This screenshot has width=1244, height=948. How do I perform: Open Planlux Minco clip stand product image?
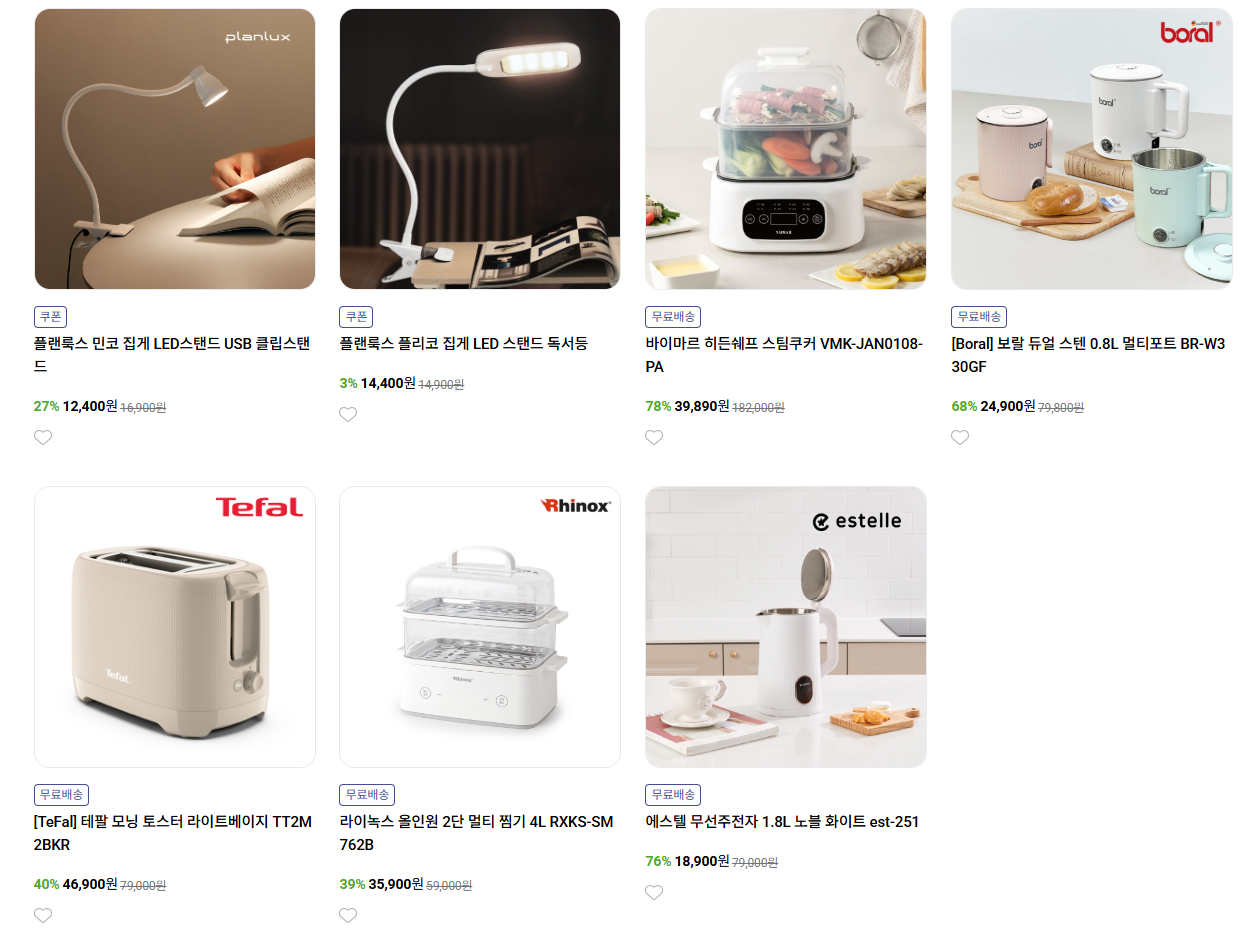175,149
